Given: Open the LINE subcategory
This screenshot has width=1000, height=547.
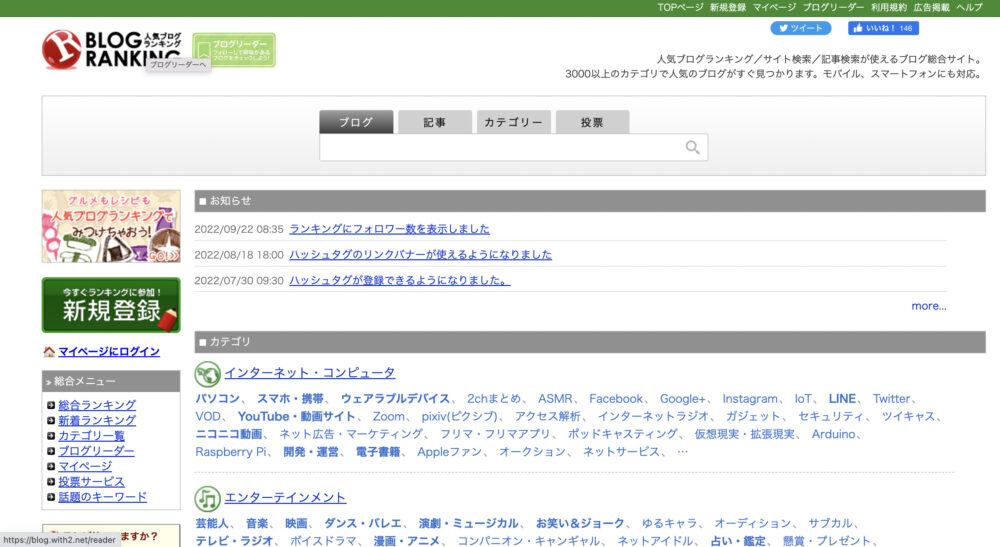Looking at the screenshot, I should [842, 398].
